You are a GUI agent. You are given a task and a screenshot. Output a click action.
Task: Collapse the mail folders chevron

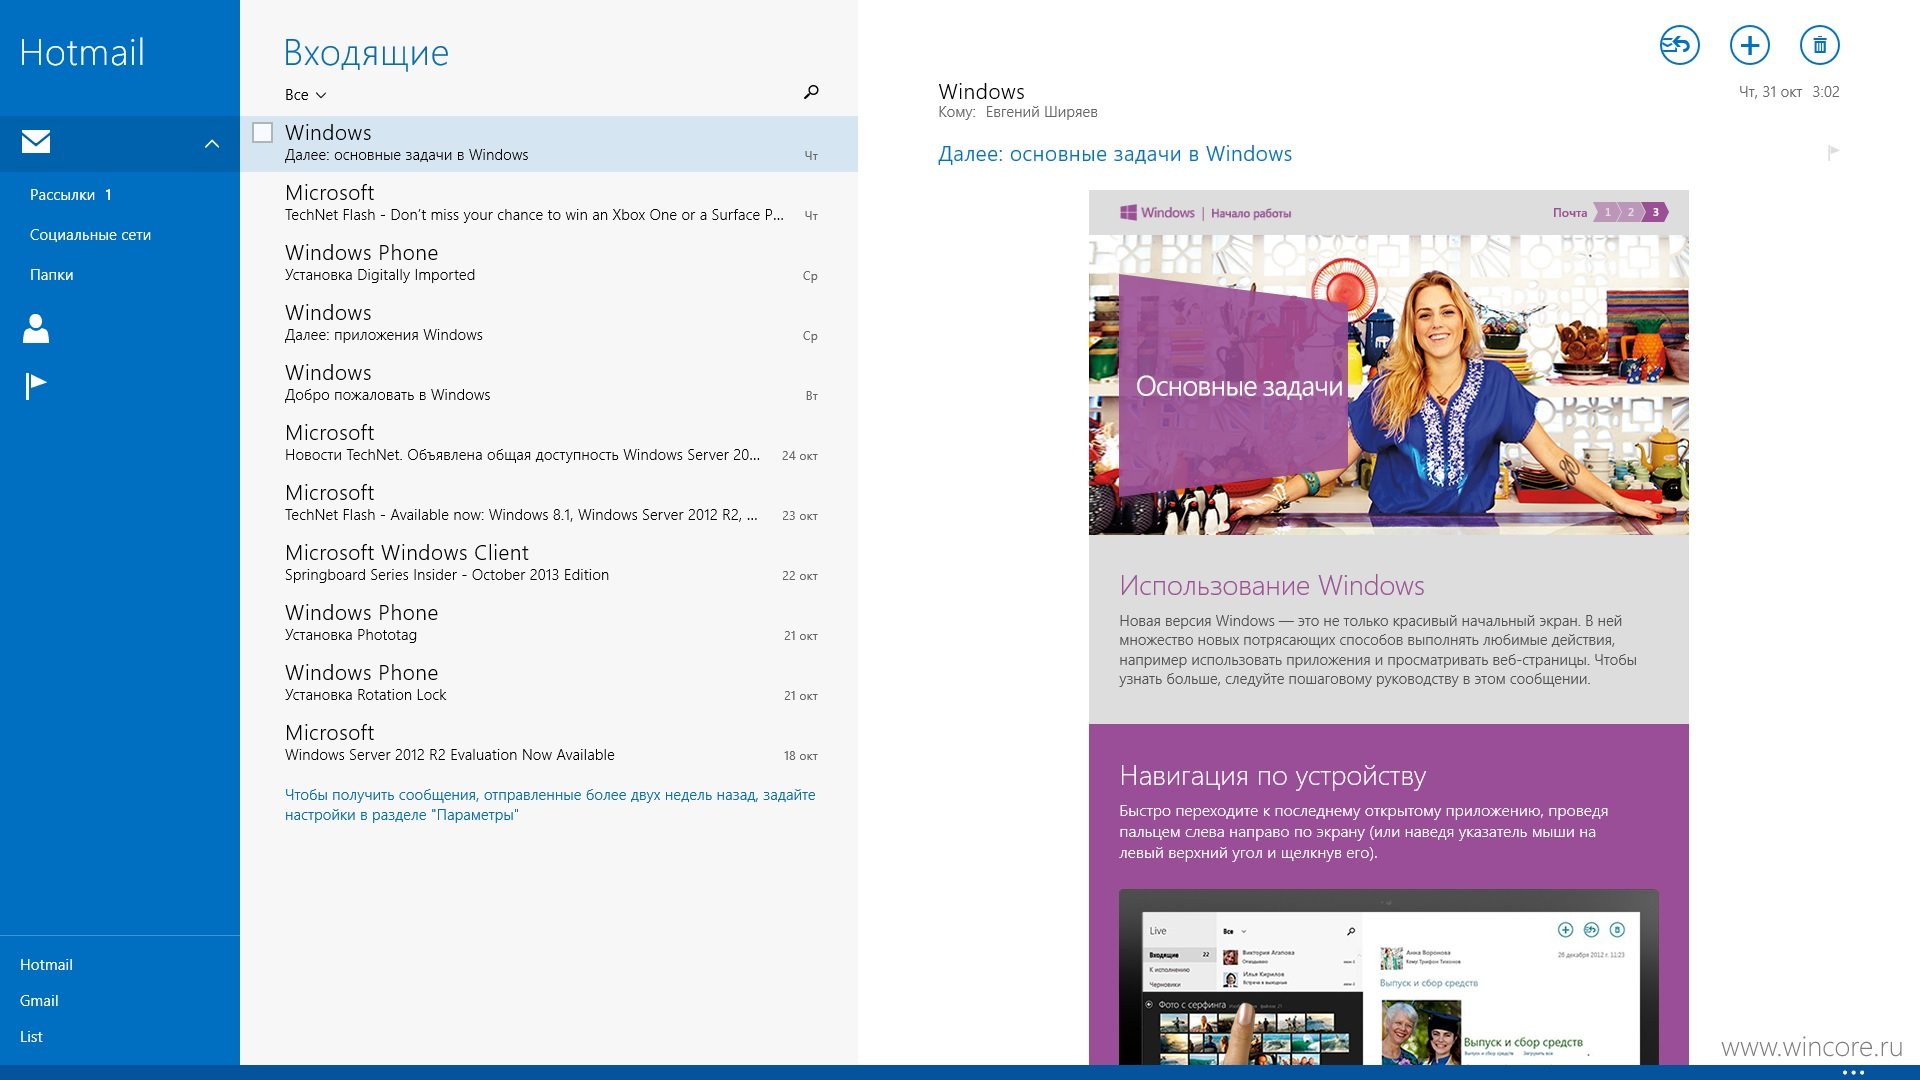click(212, 143)
